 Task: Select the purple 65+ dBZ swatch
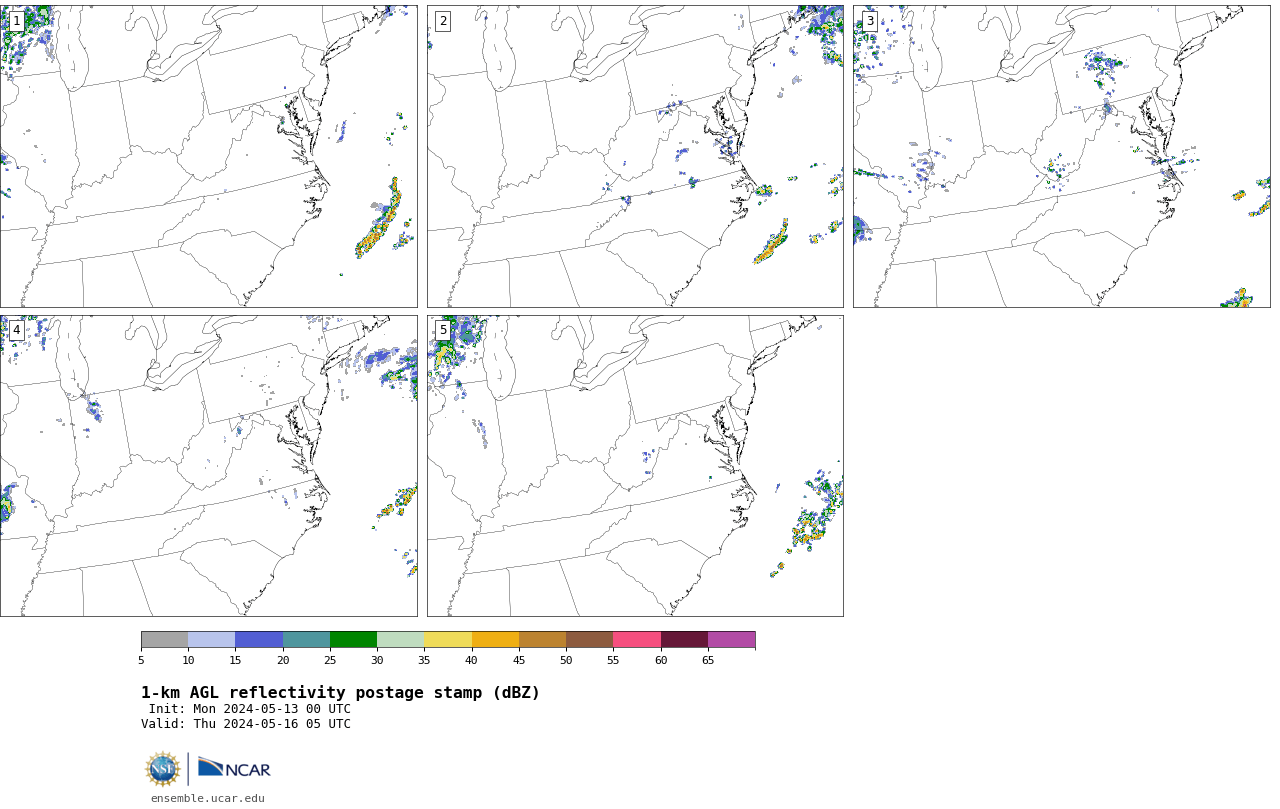tap(731, 640)
